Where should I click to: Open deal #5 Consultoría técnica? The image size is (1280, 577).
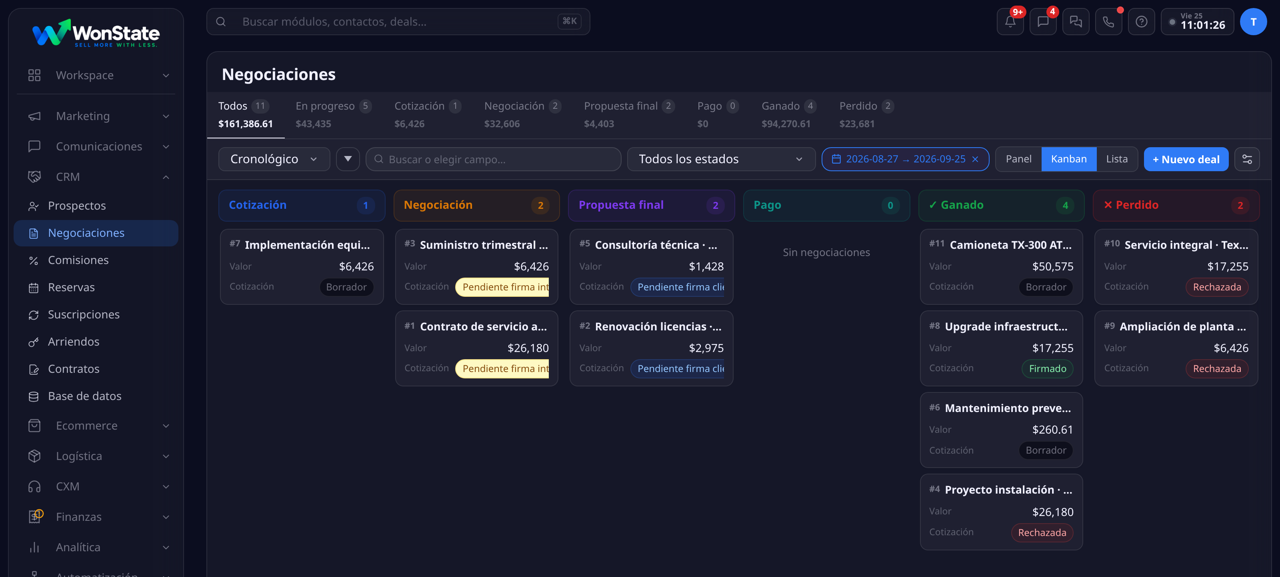[x=652, y=267]
